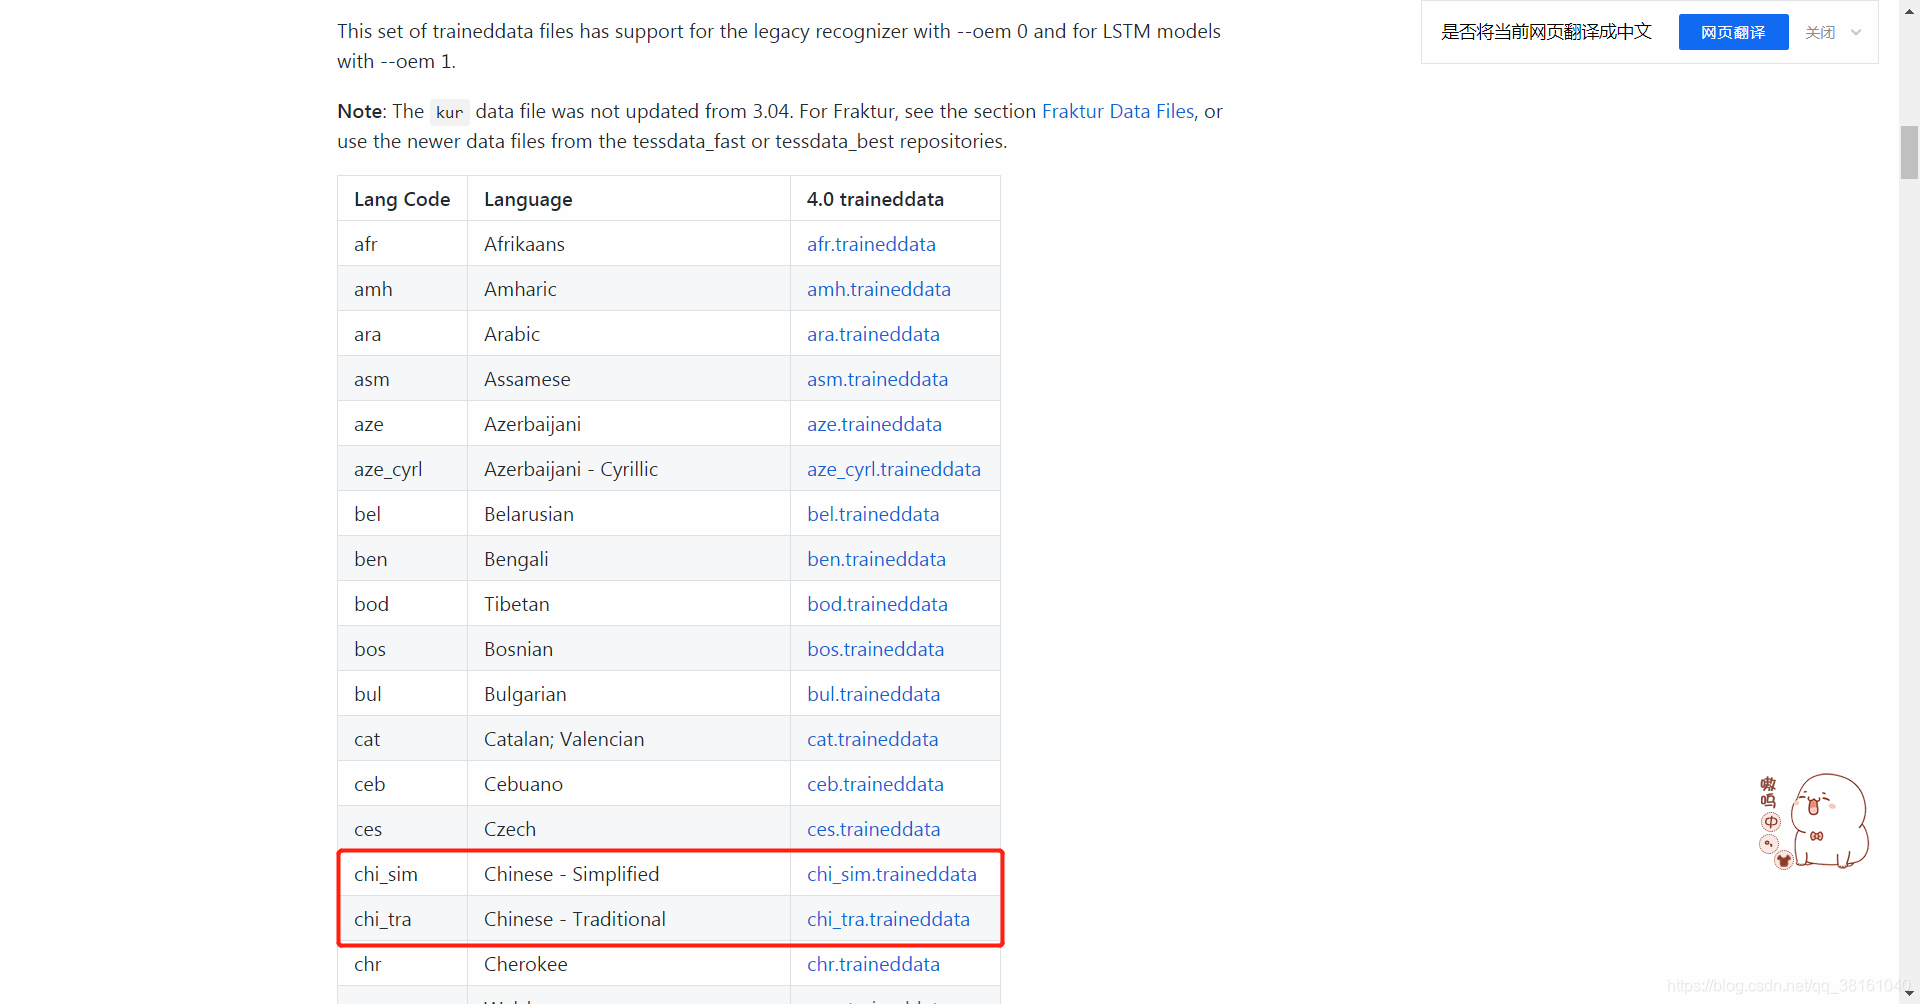This screenshot has width=1920, height=1004.
Task: Open asm.traineddata download link
Action: 877,379
